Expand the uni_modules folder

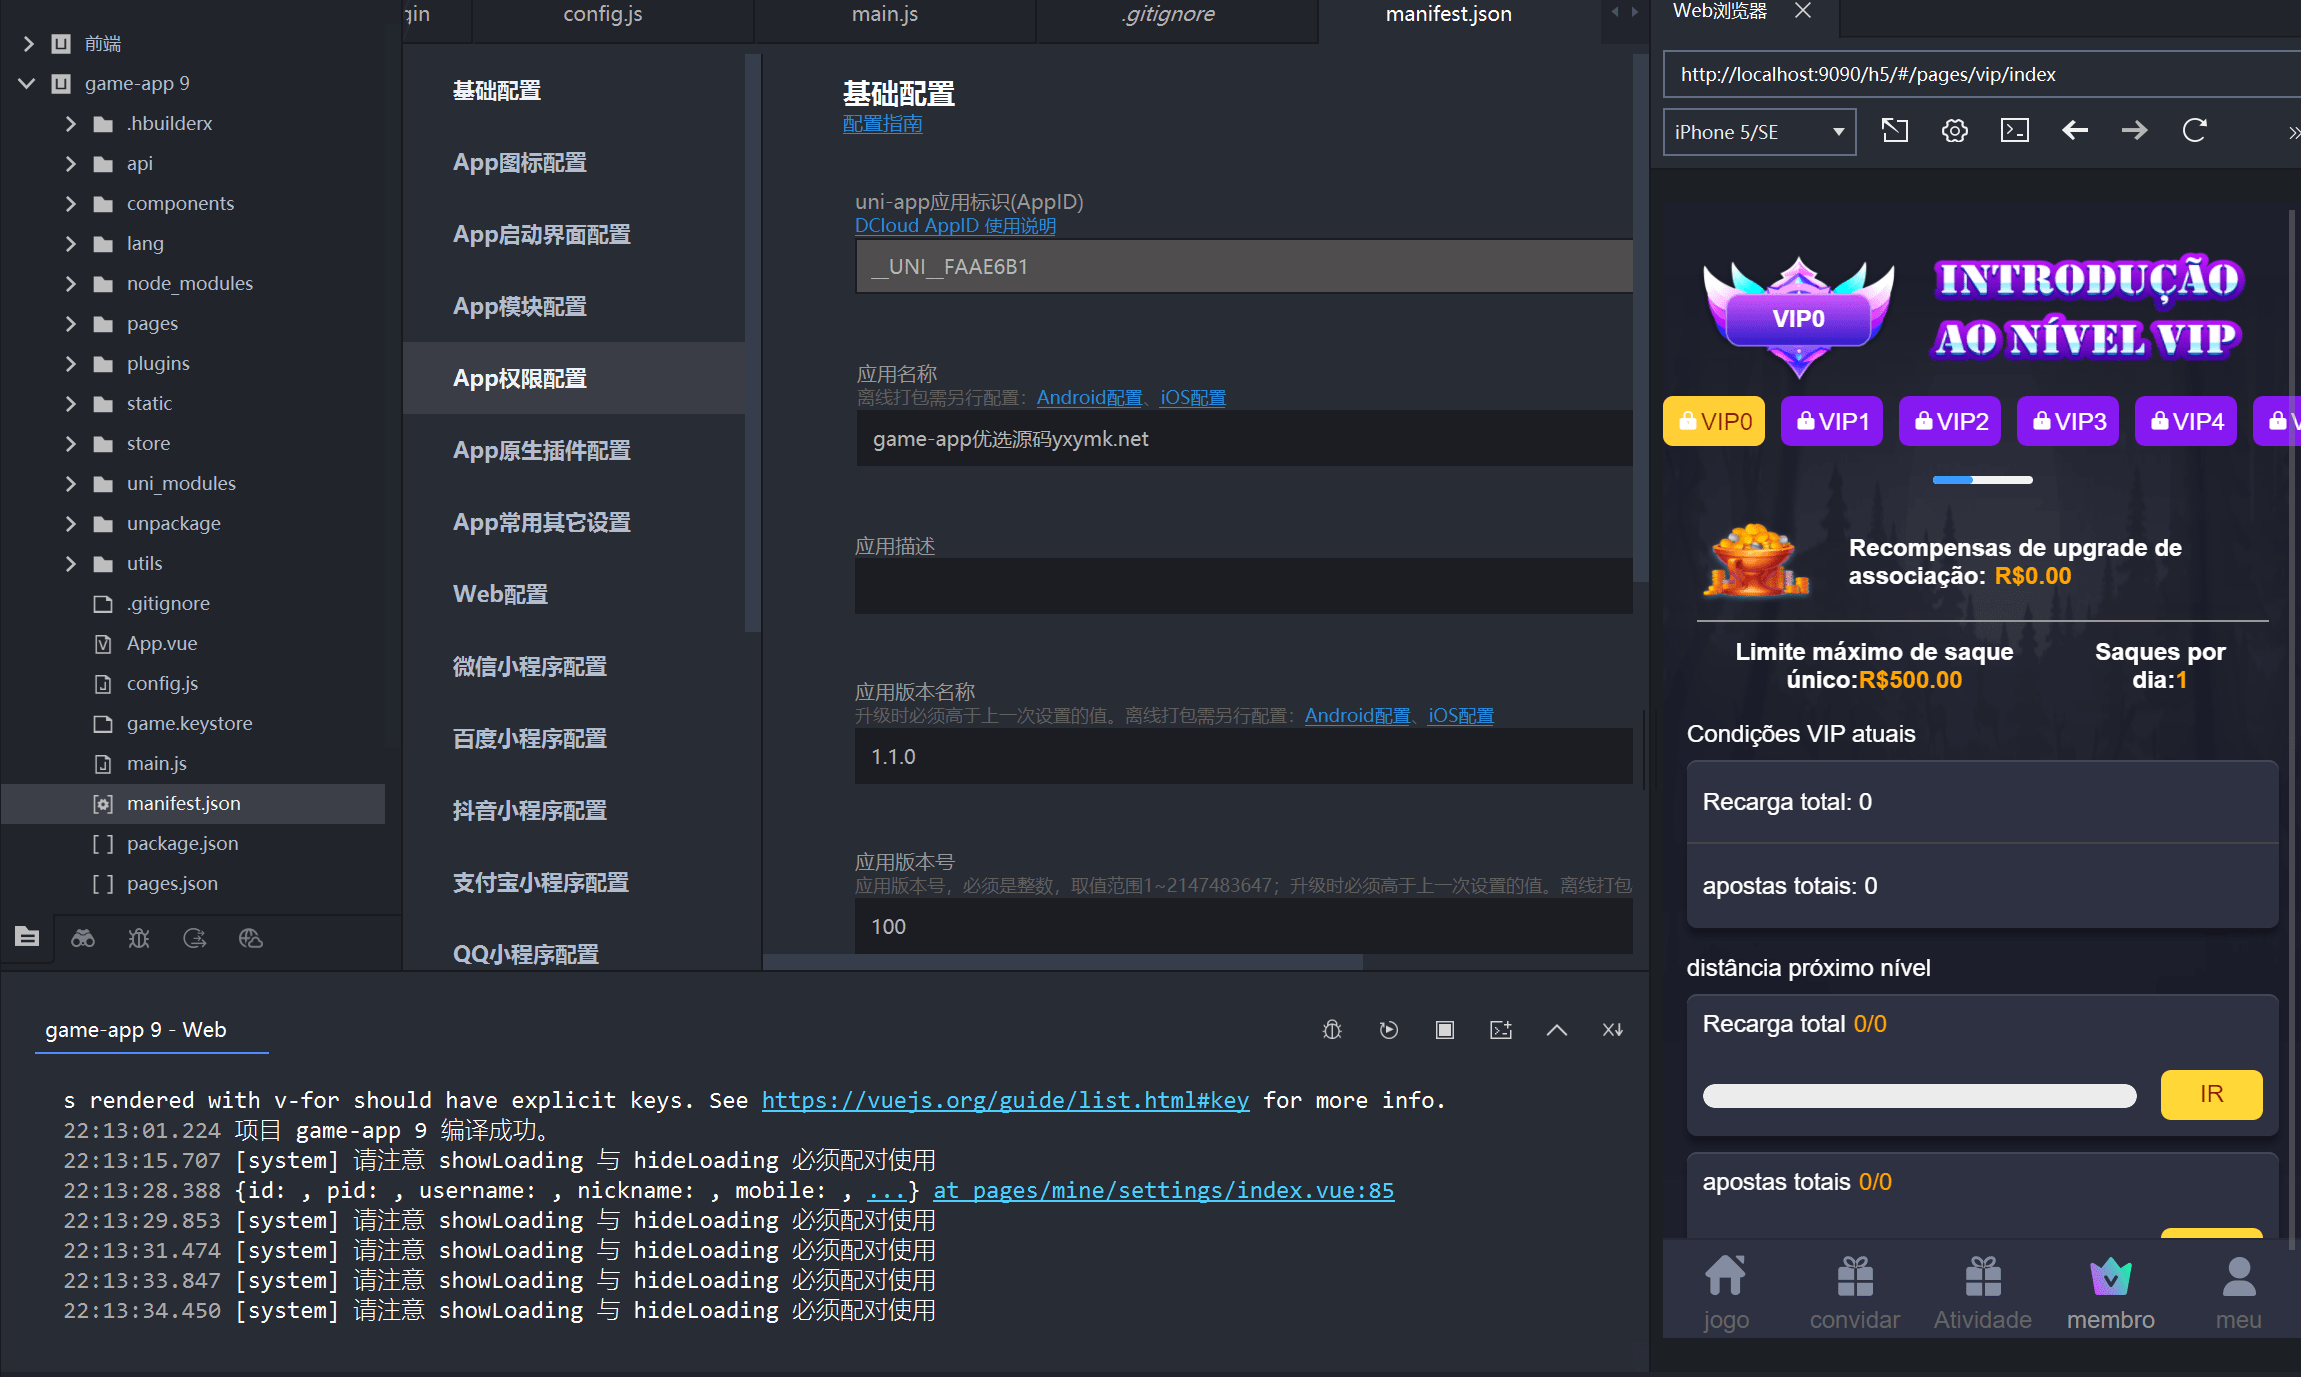click(70, 483)
